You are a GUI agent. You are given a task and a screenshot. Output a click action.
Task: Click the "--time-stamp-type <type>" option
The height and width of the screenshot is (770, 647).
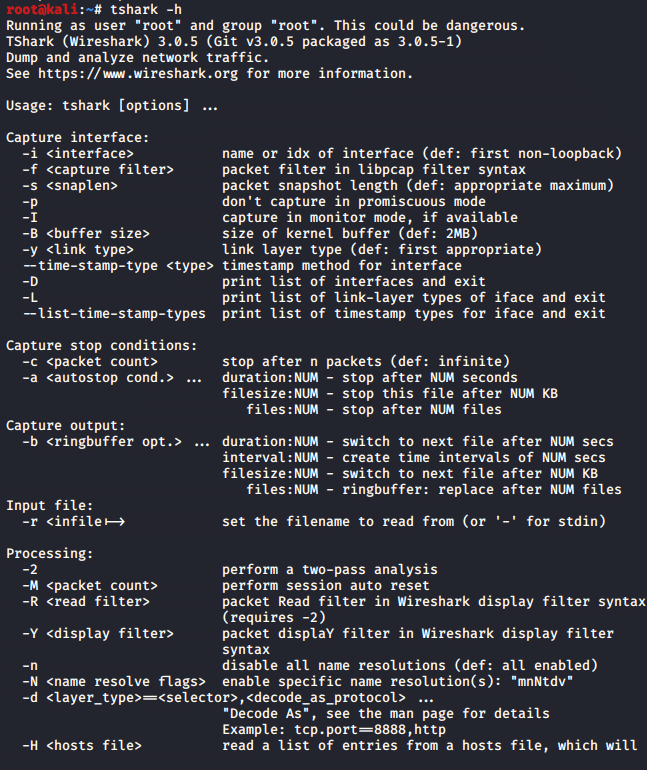118,266
